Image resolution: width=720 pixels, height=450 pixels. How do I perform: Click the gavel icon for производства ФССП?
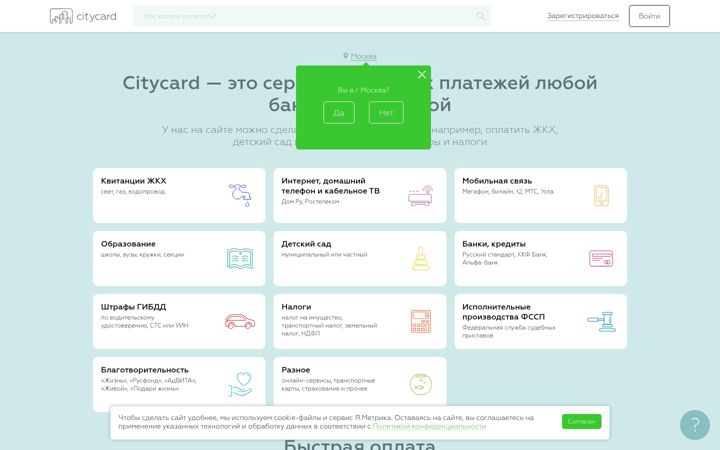pos(601,321)
